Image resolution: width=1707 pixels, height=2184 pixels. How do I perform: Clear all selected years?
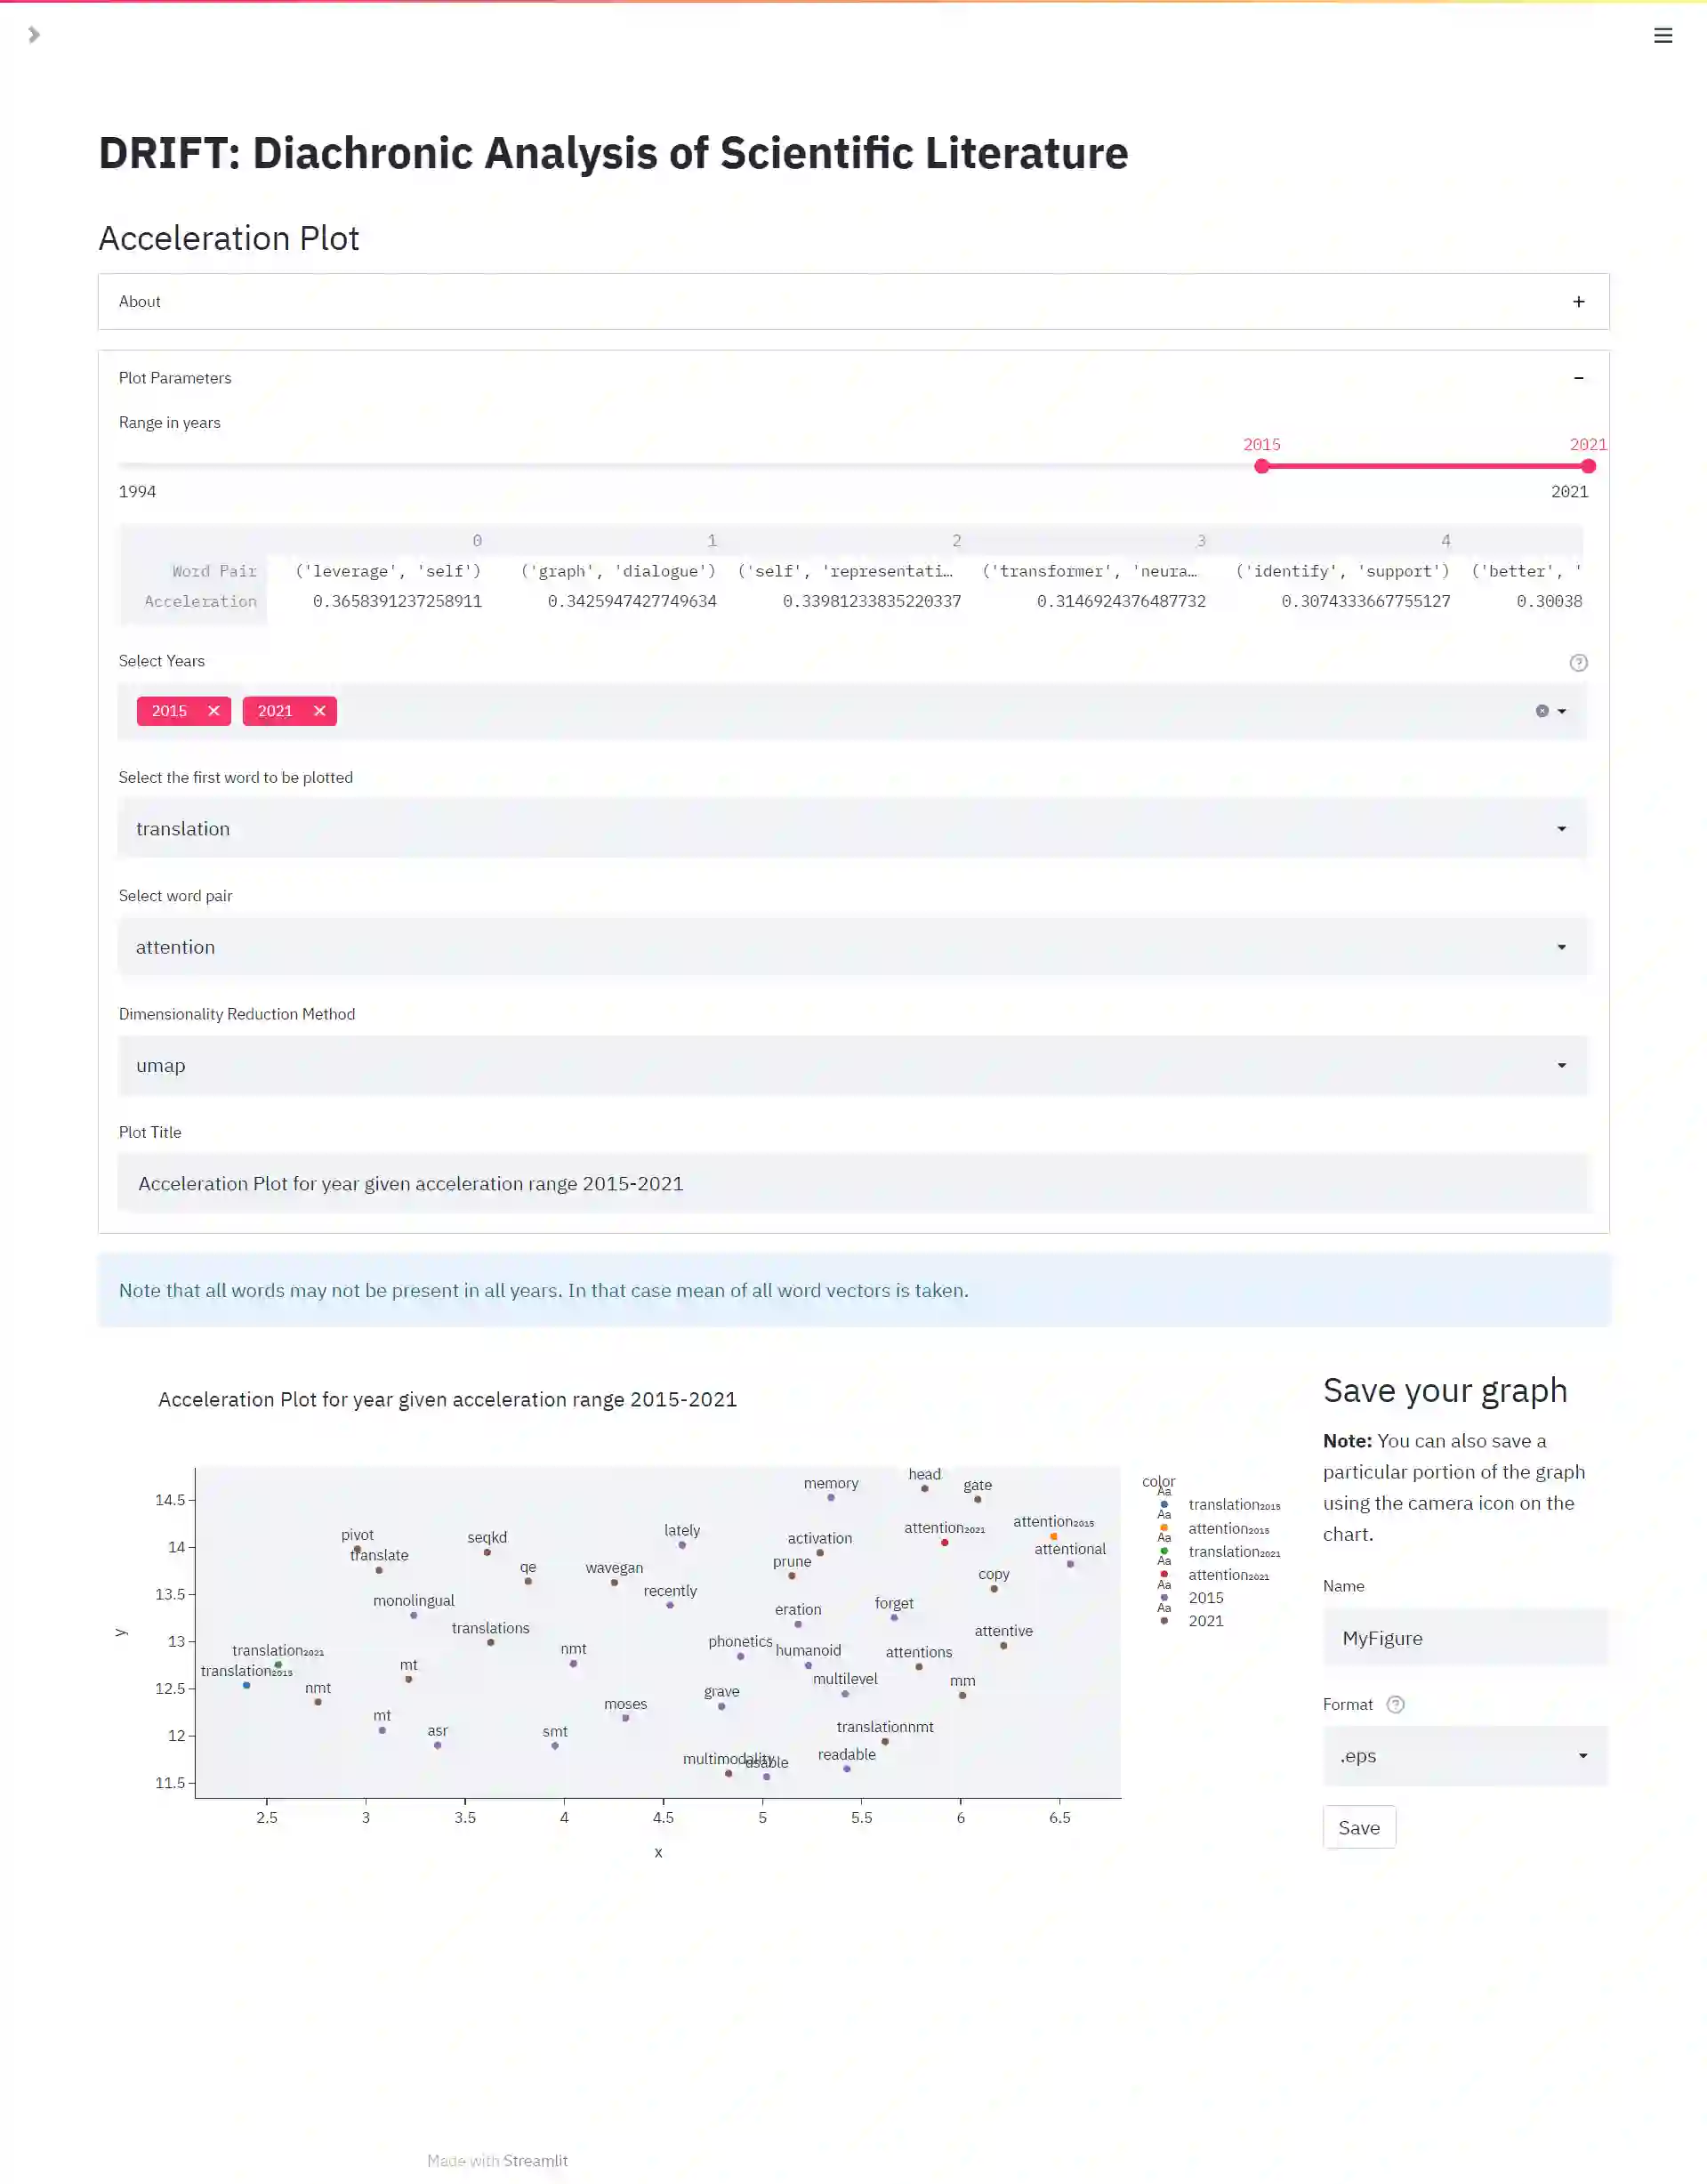point(1541,711)
